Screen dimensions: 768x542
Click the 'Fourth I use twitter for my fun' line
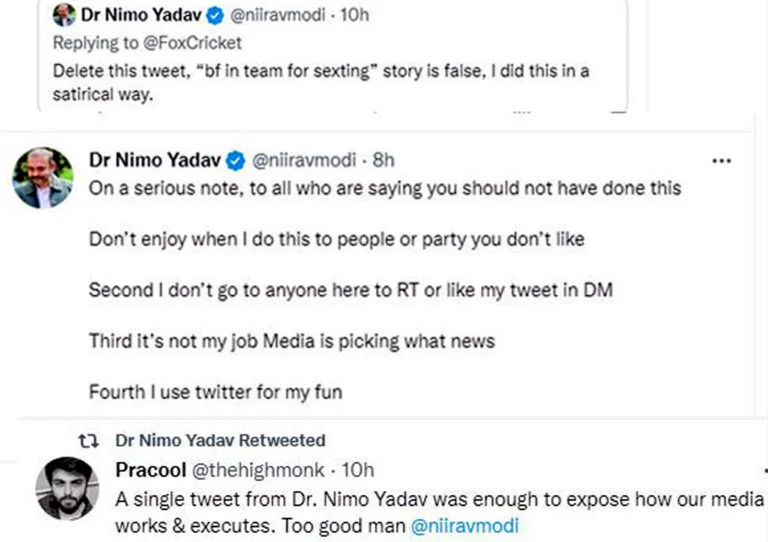coord(215,392)
